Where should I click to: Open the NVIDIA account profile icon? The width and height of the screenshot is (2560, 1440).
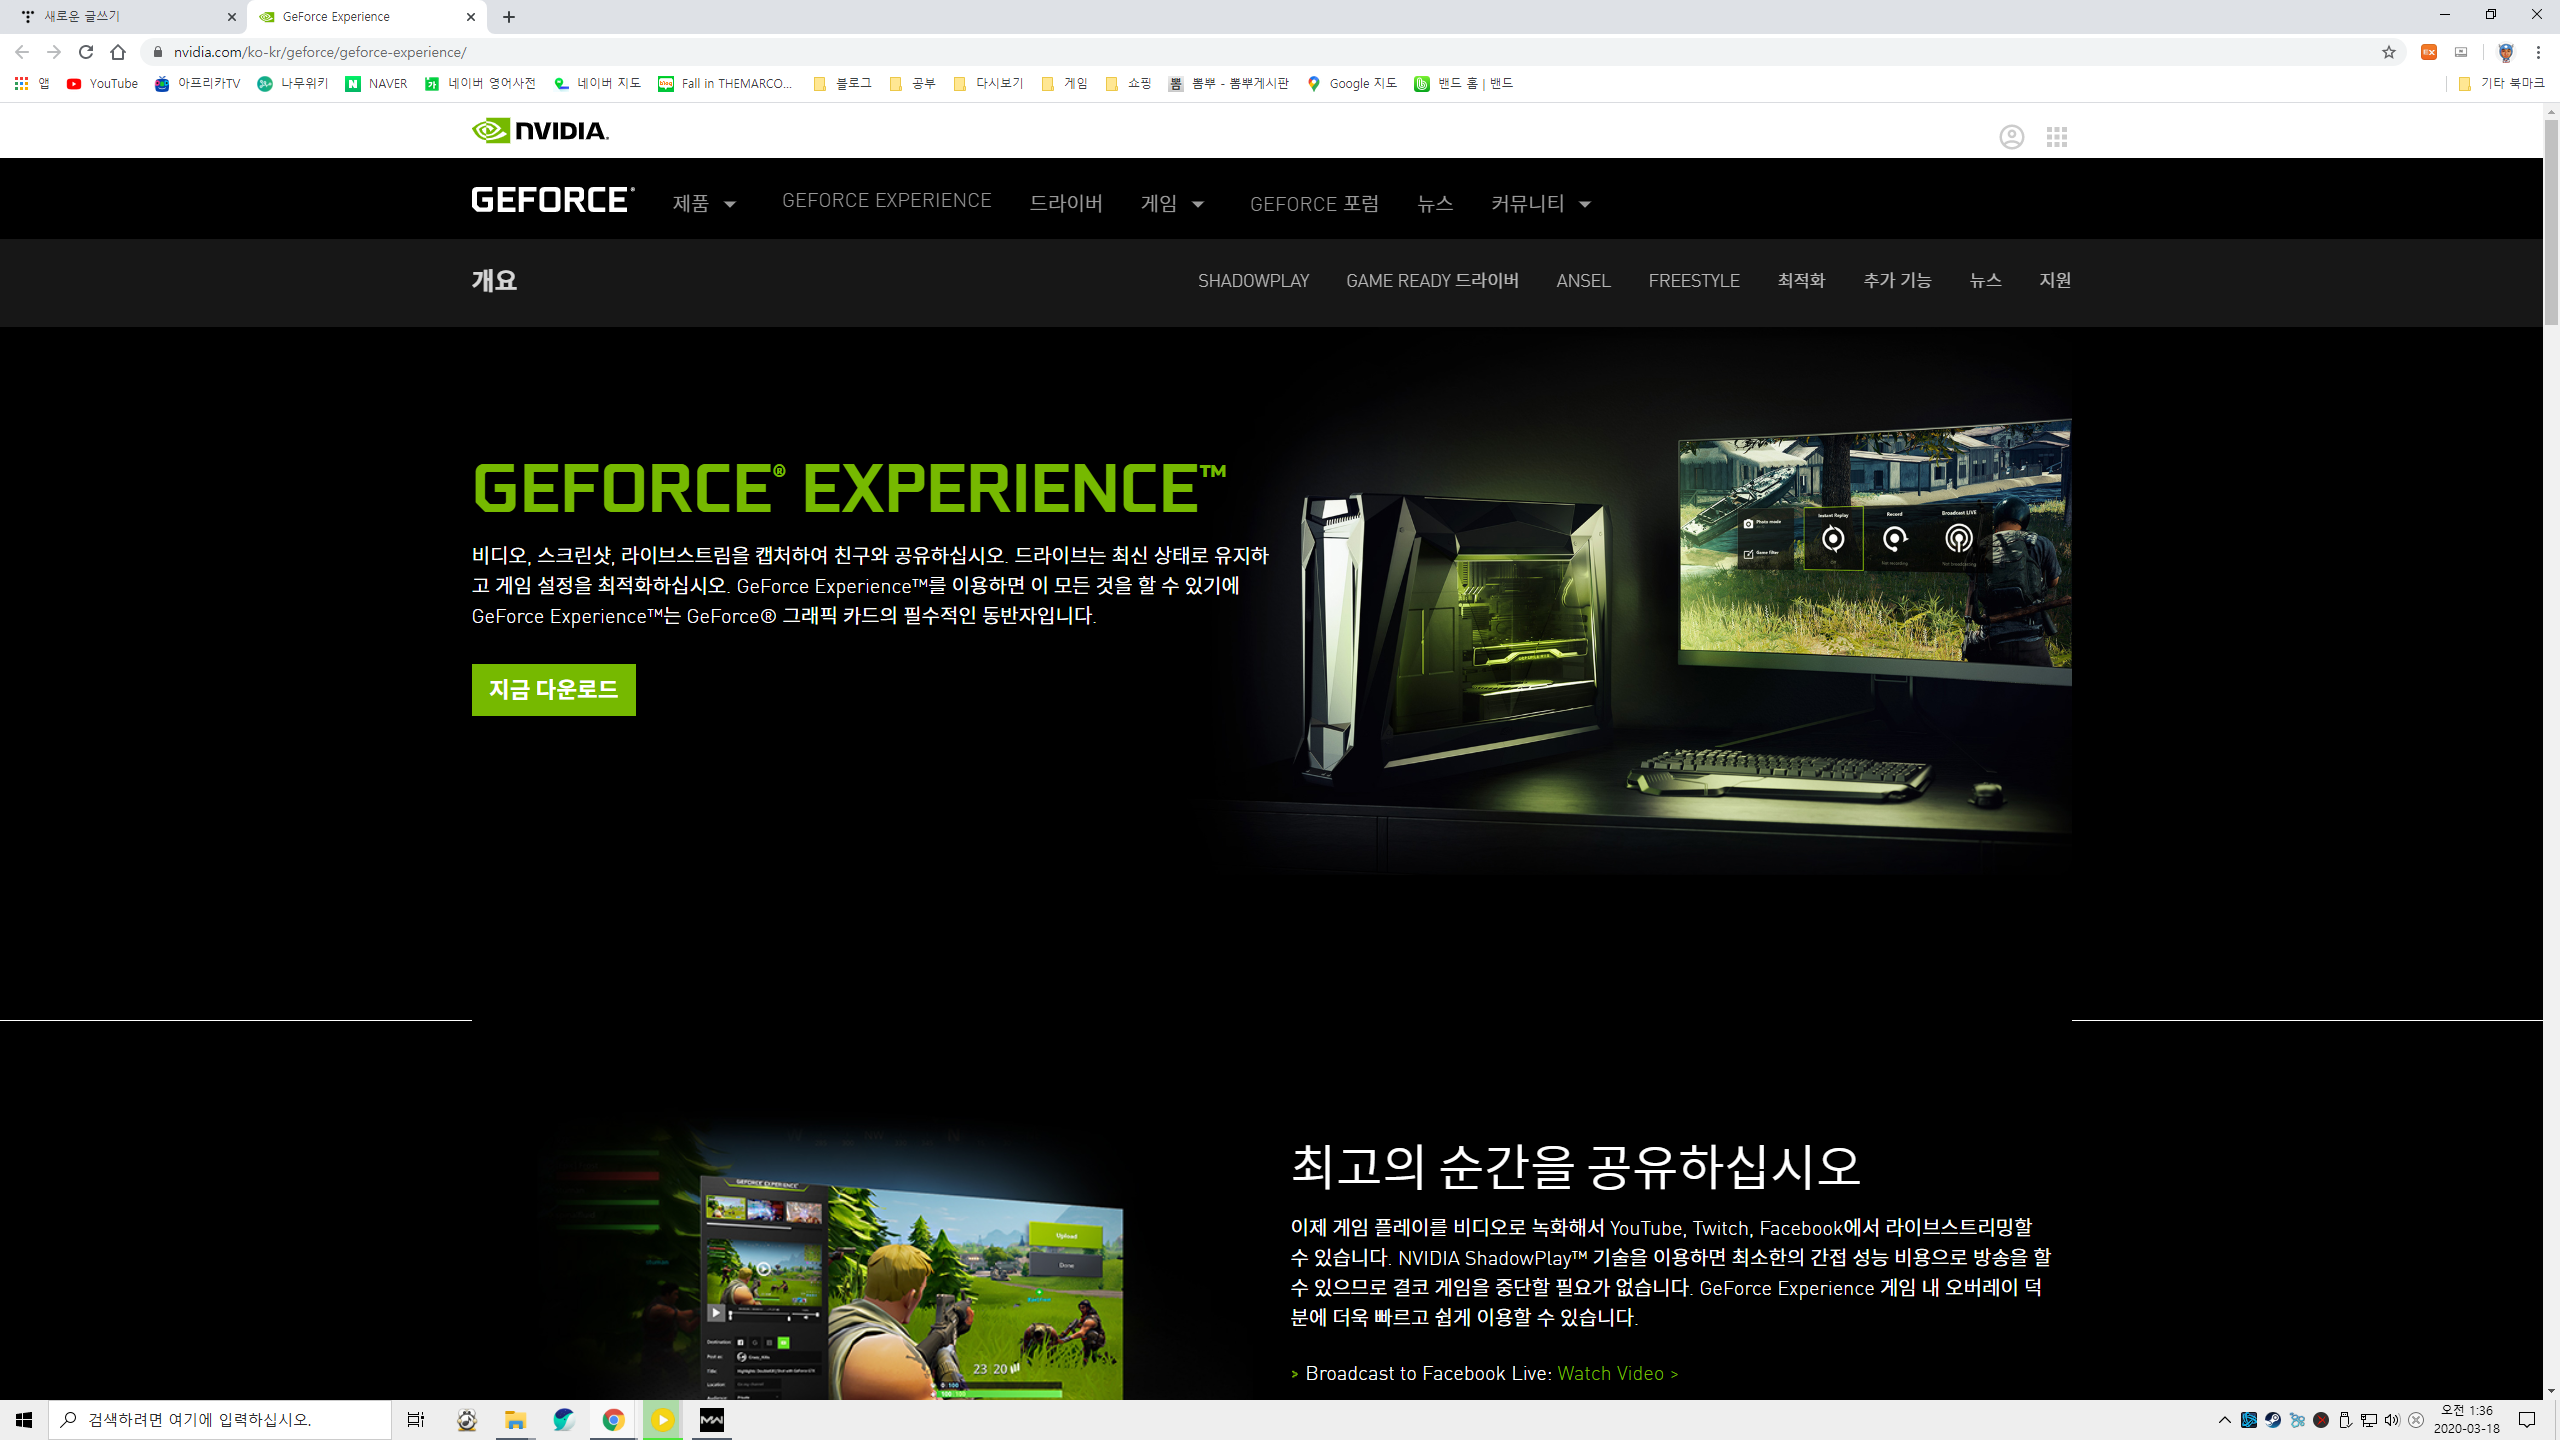pyautogui.click(x=2011, y=137)
